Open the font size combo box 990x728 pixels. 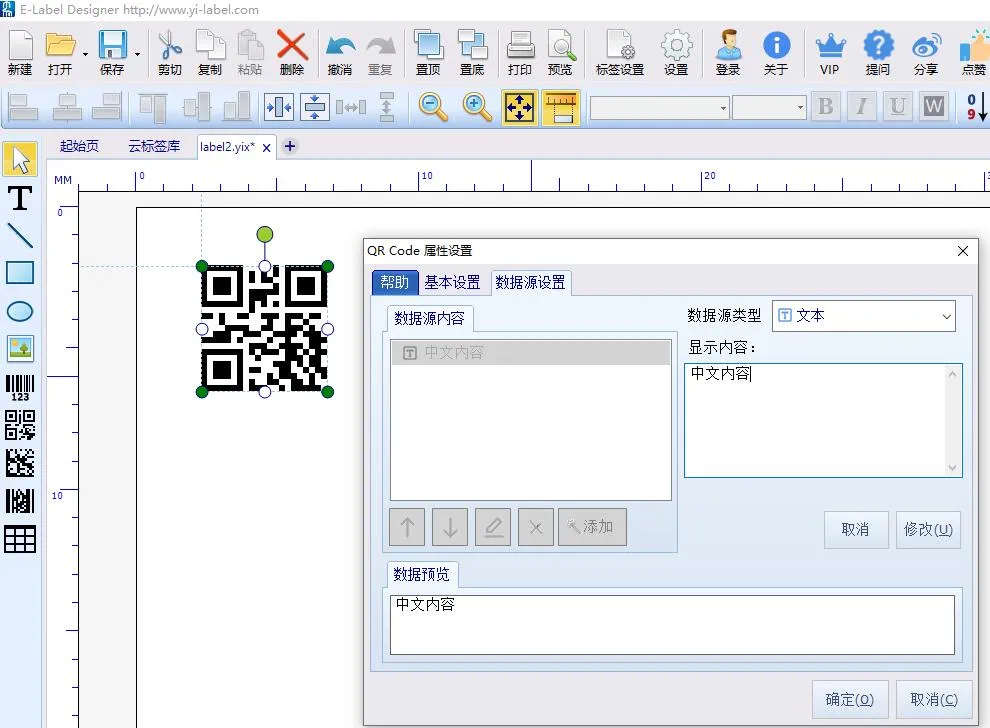769,108
